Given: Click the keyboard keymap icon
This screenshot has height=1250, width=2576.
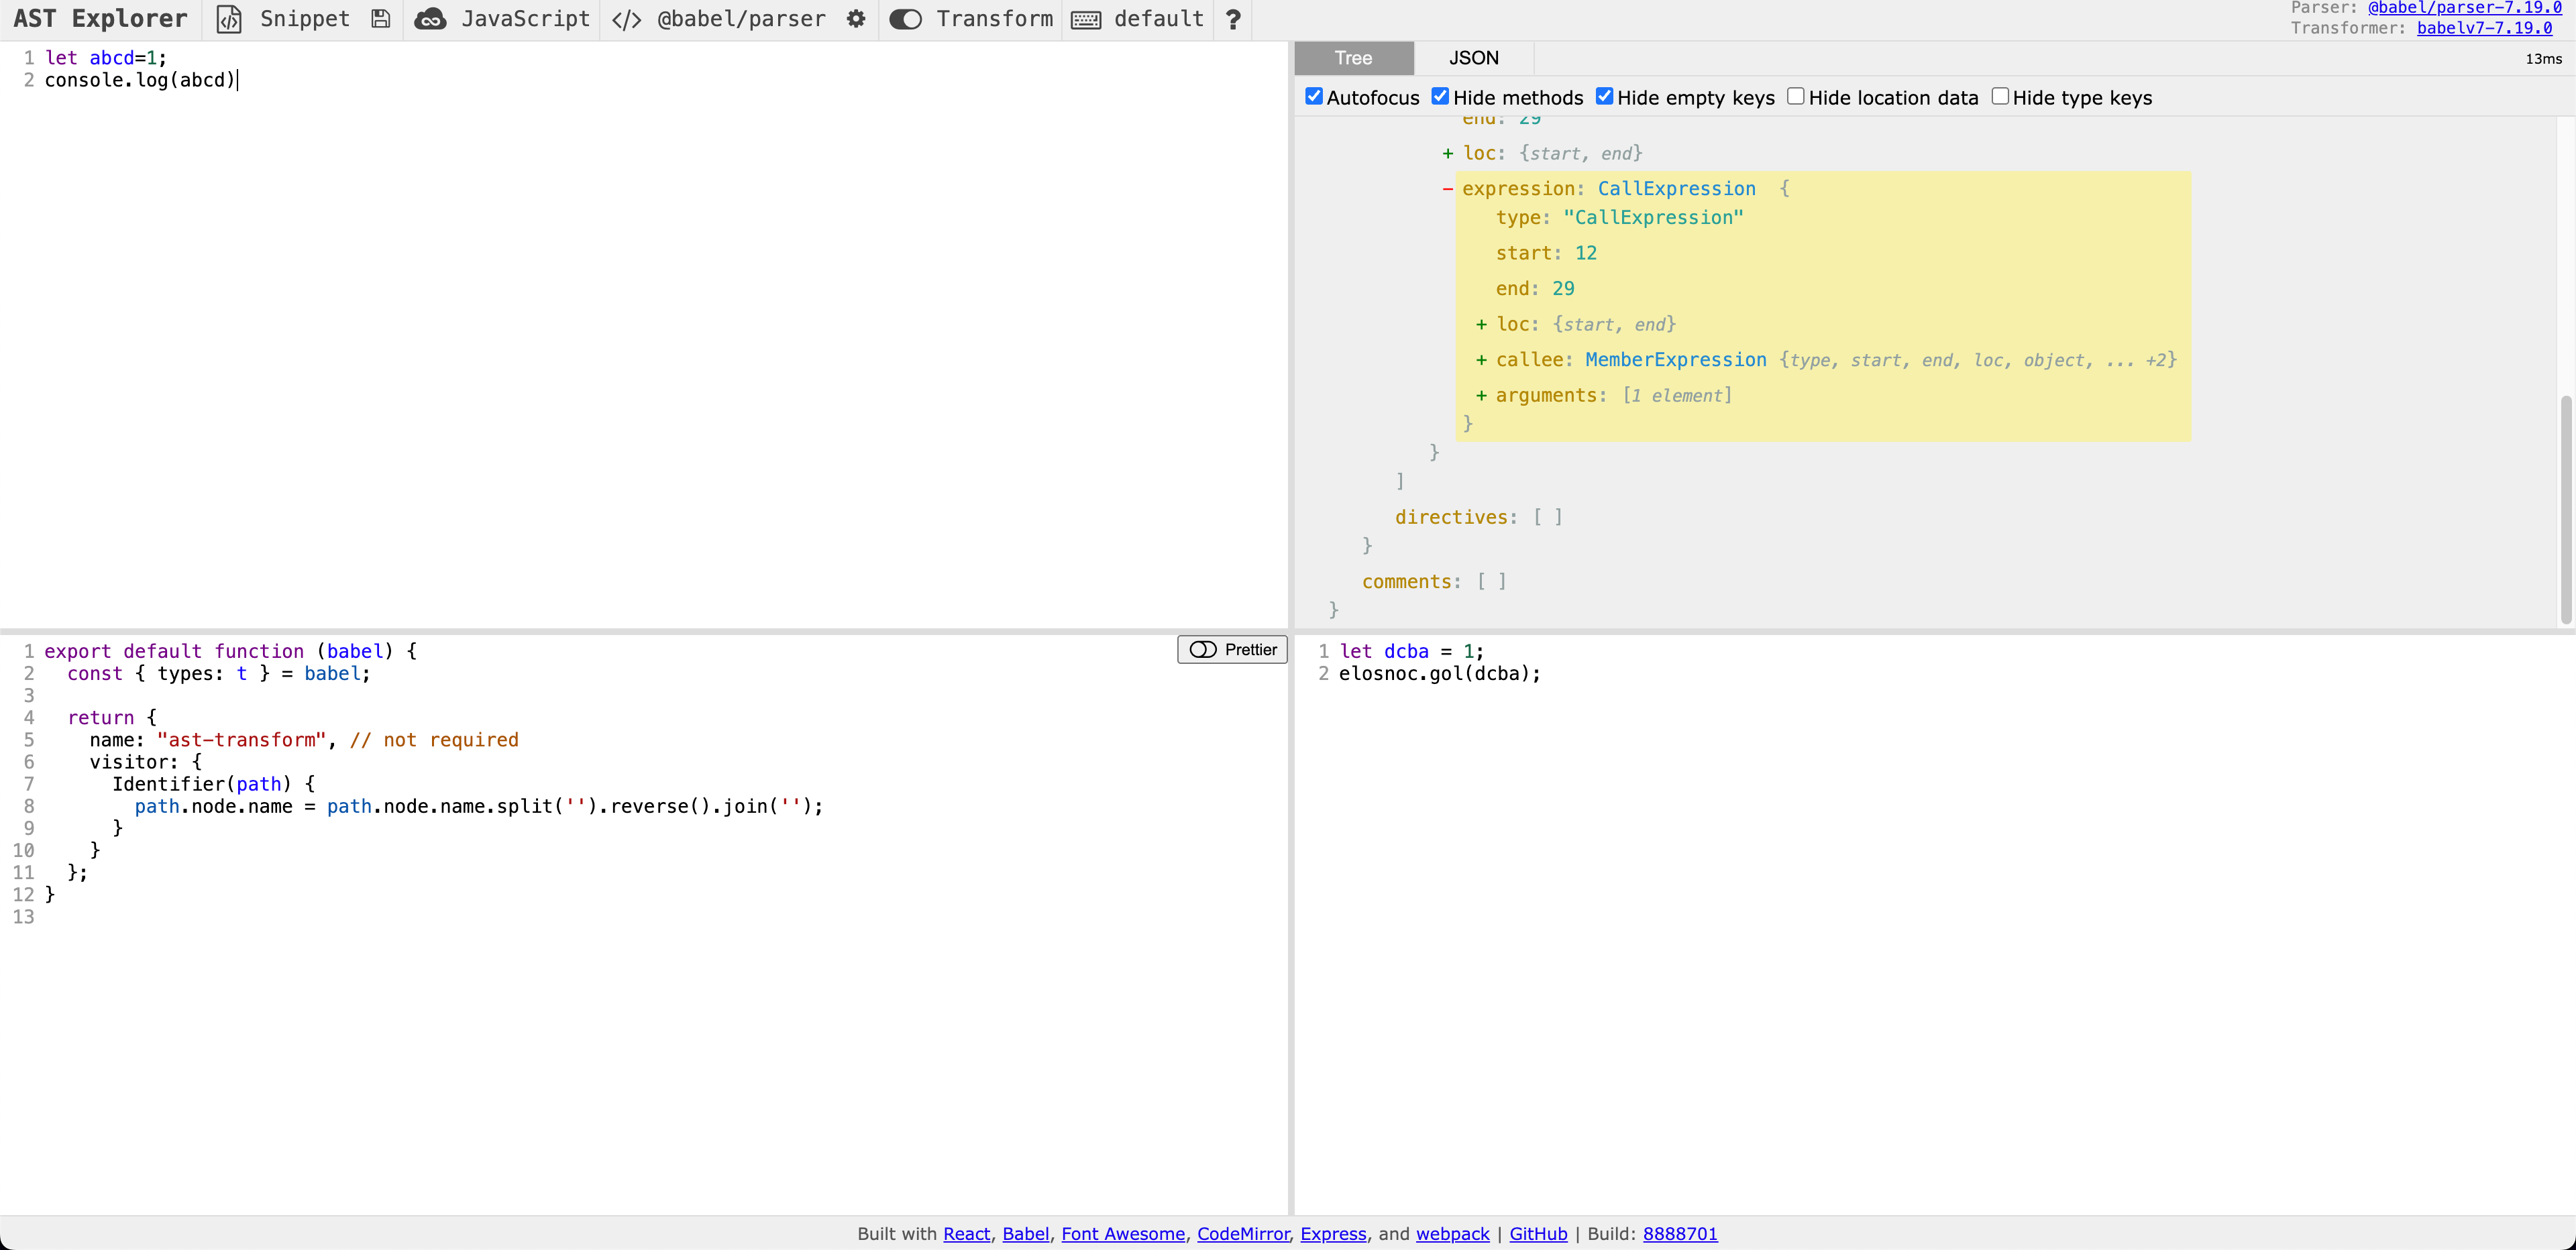Looking at the screenshot, I should 1086,19.
